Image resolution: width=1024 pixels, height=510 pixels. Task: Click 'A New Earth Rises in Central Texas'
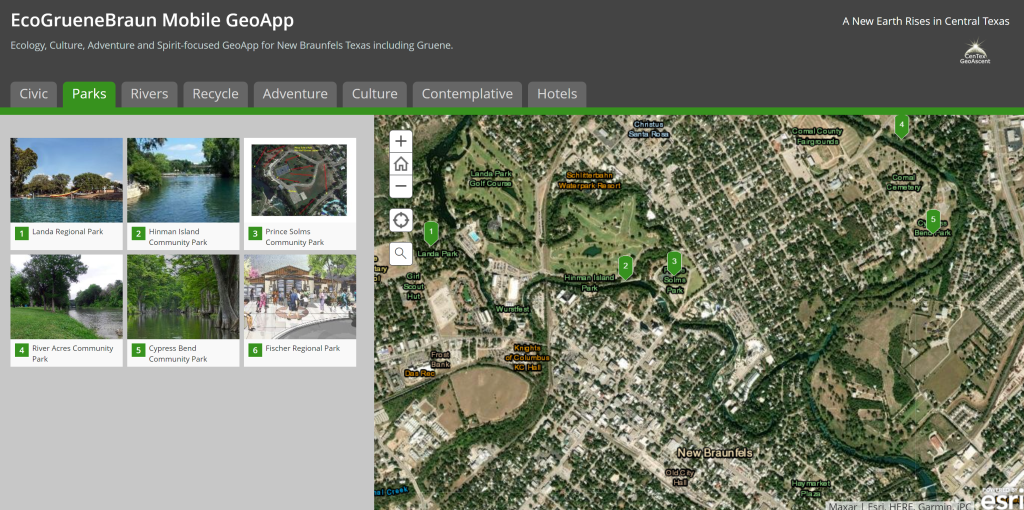[x=925, y=21]
